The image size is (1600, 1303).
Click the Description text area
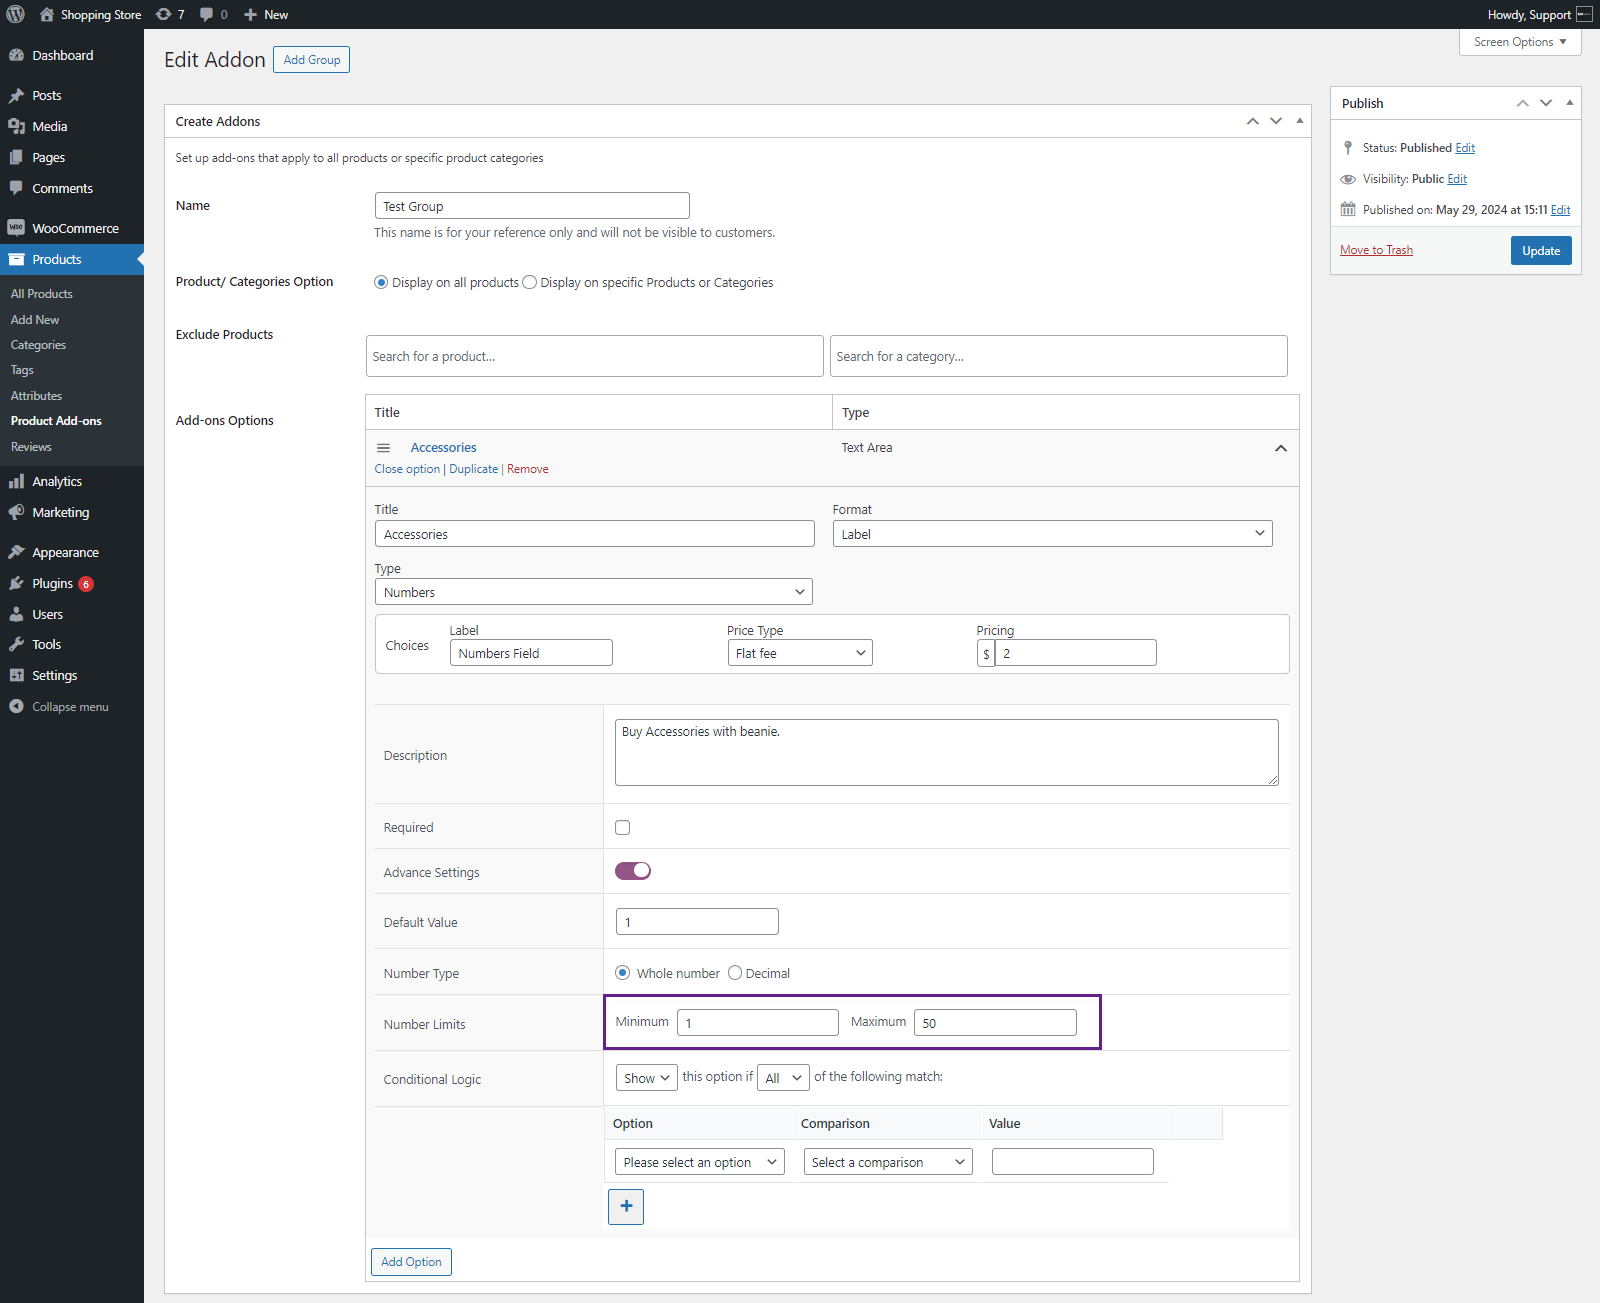[x=947, y=752]
